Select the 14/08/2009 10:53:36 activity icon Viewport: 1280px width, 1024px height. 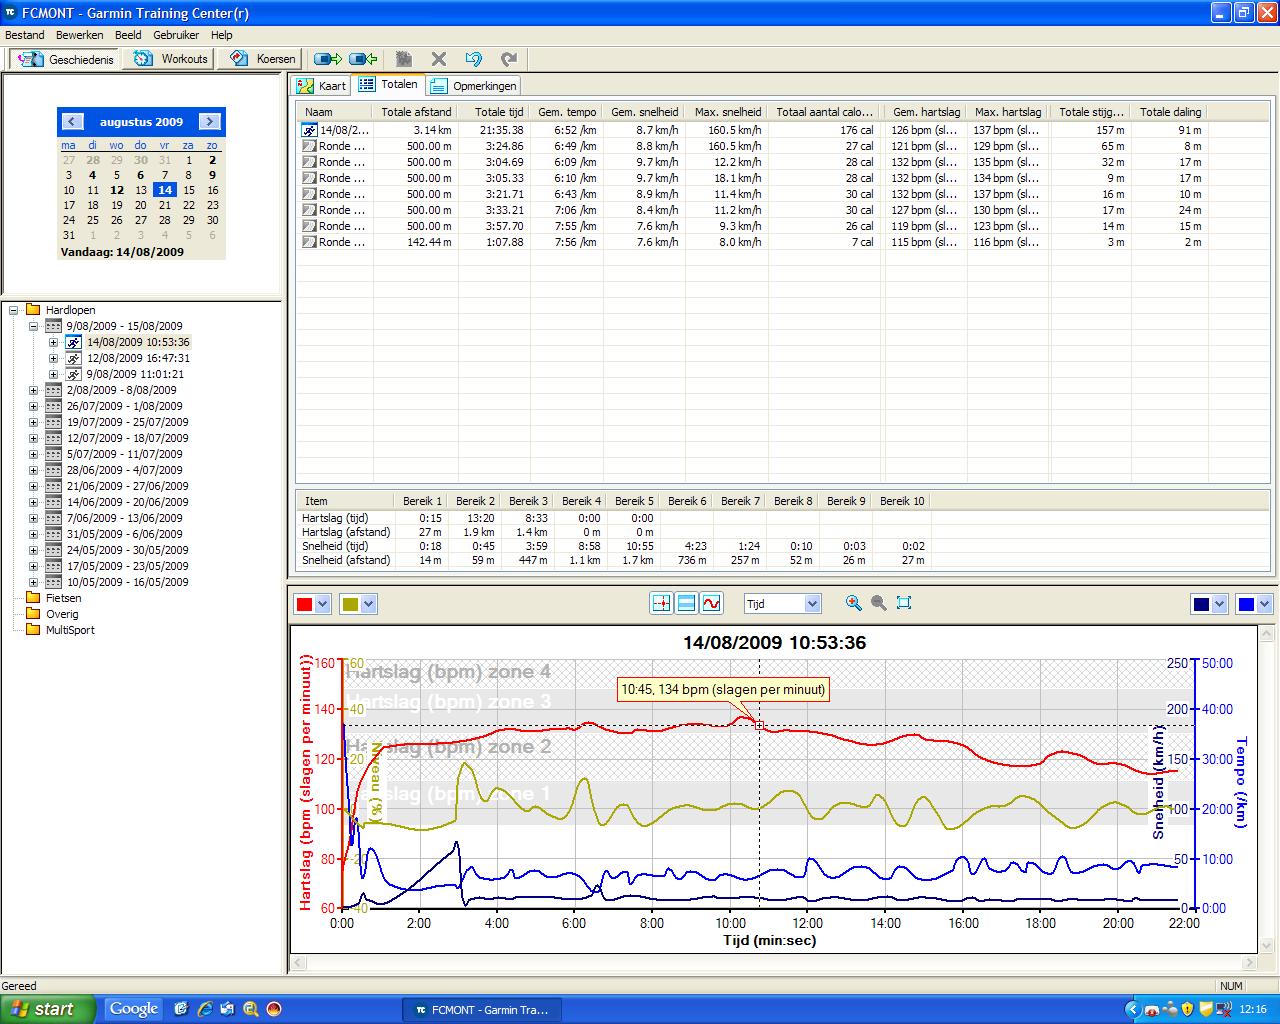(x=74, y=342)
